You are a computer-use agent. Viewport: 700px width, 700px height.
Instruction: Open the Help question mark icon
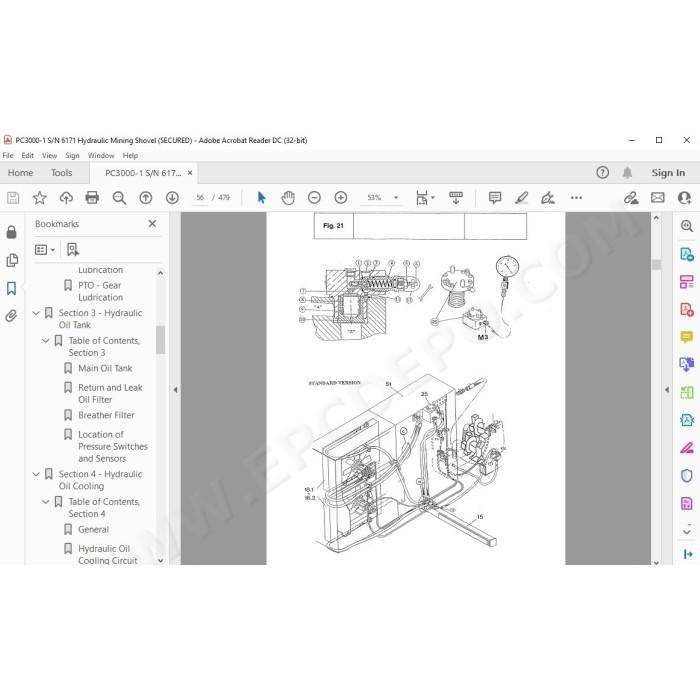[x=603, y=172]
